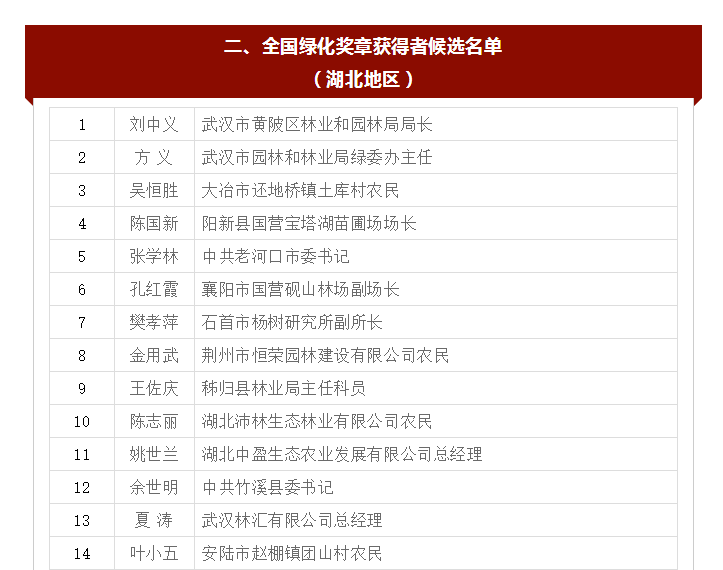Click row number 10 in the table

[x=82, y=422]
